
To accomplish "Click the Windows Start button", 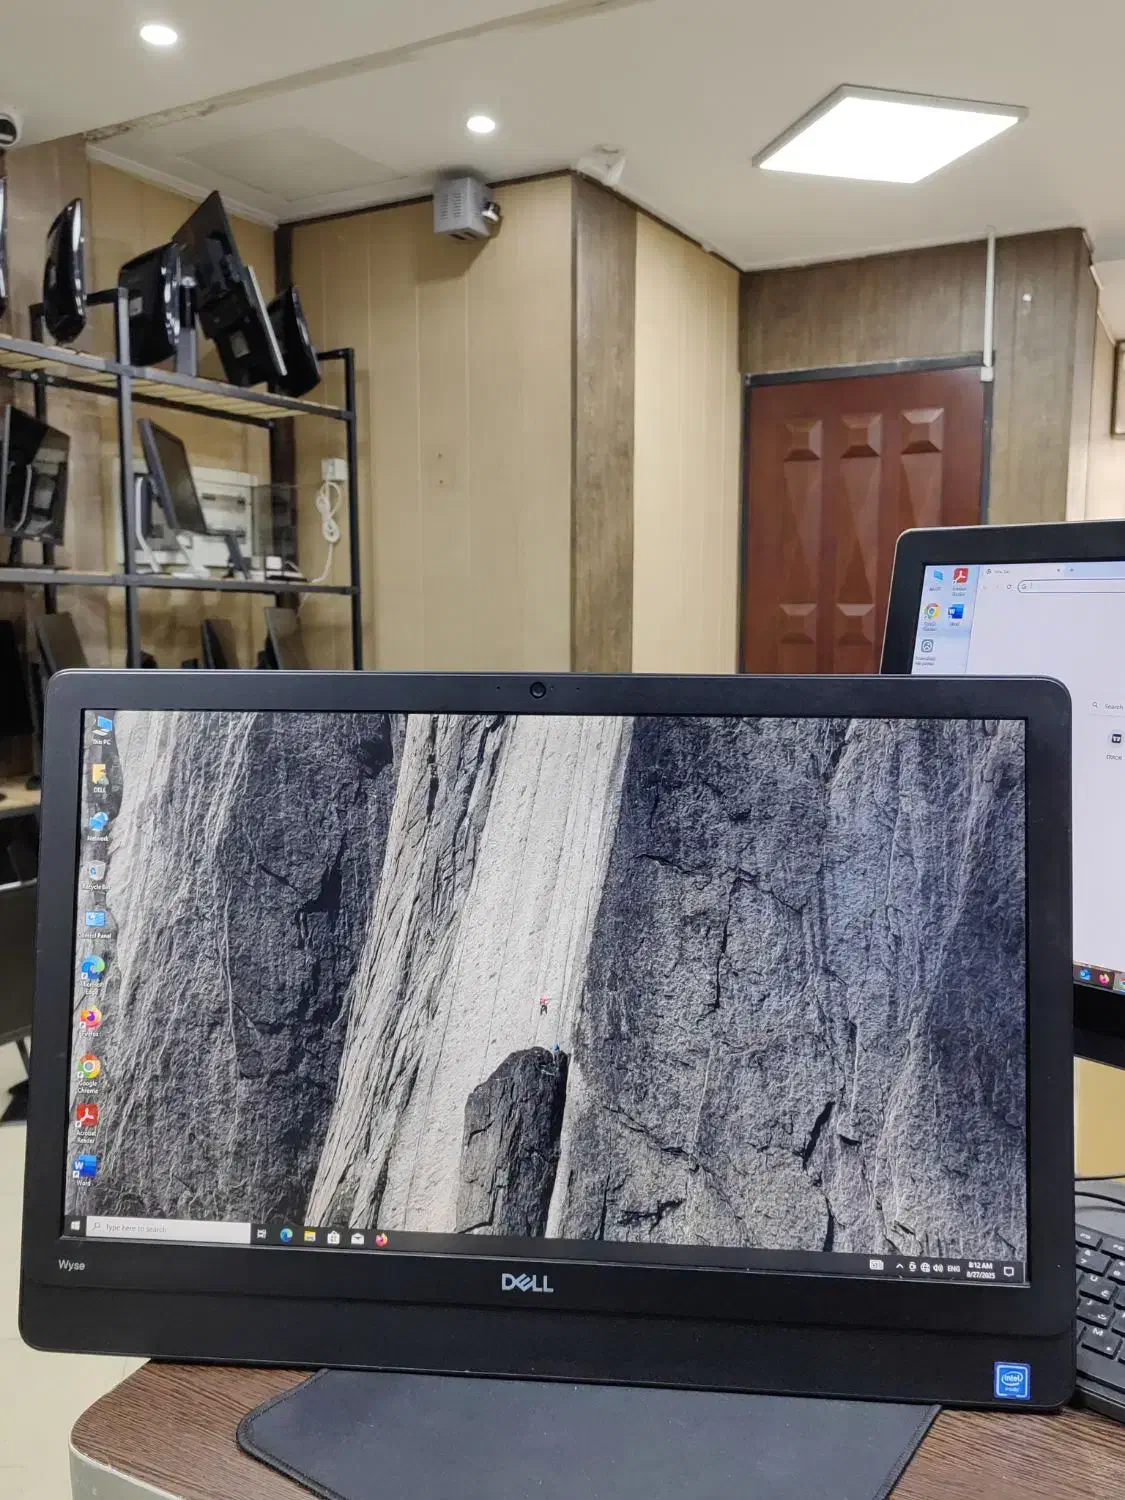I will [76, 1225].
